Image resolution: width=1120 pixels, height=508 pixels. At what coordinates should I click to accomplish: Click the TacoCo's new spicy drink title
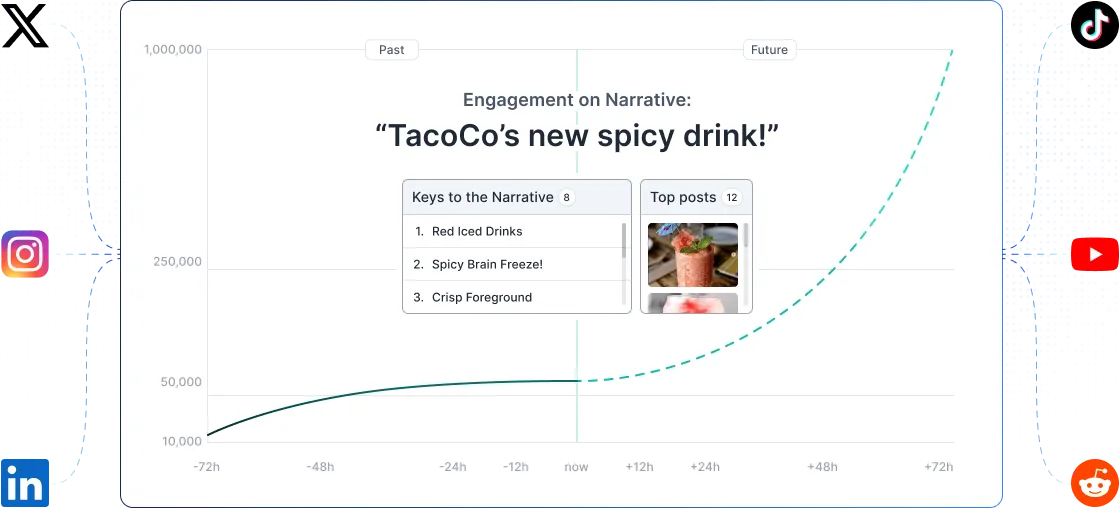[x=577, y=135]
